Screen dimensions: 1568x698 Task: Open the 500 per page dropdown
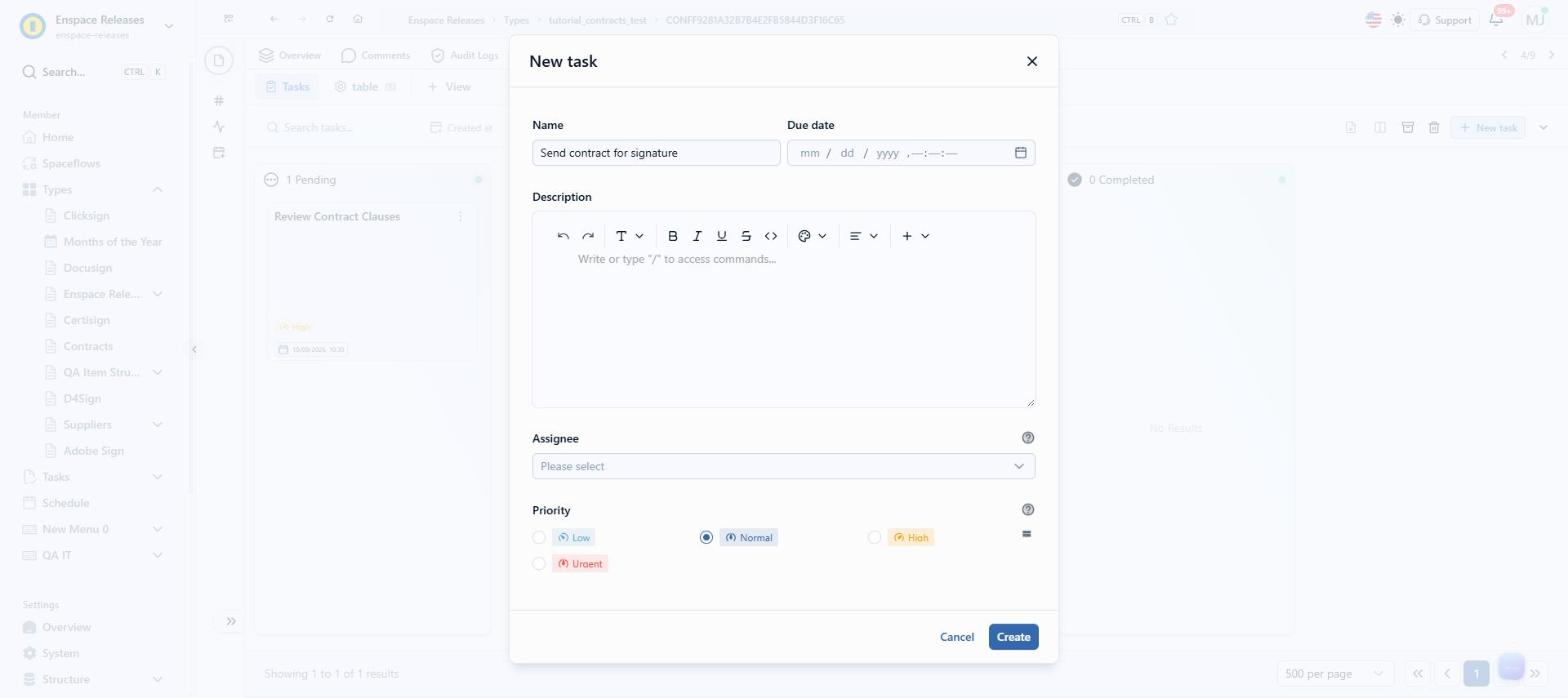coord(1335,673)
